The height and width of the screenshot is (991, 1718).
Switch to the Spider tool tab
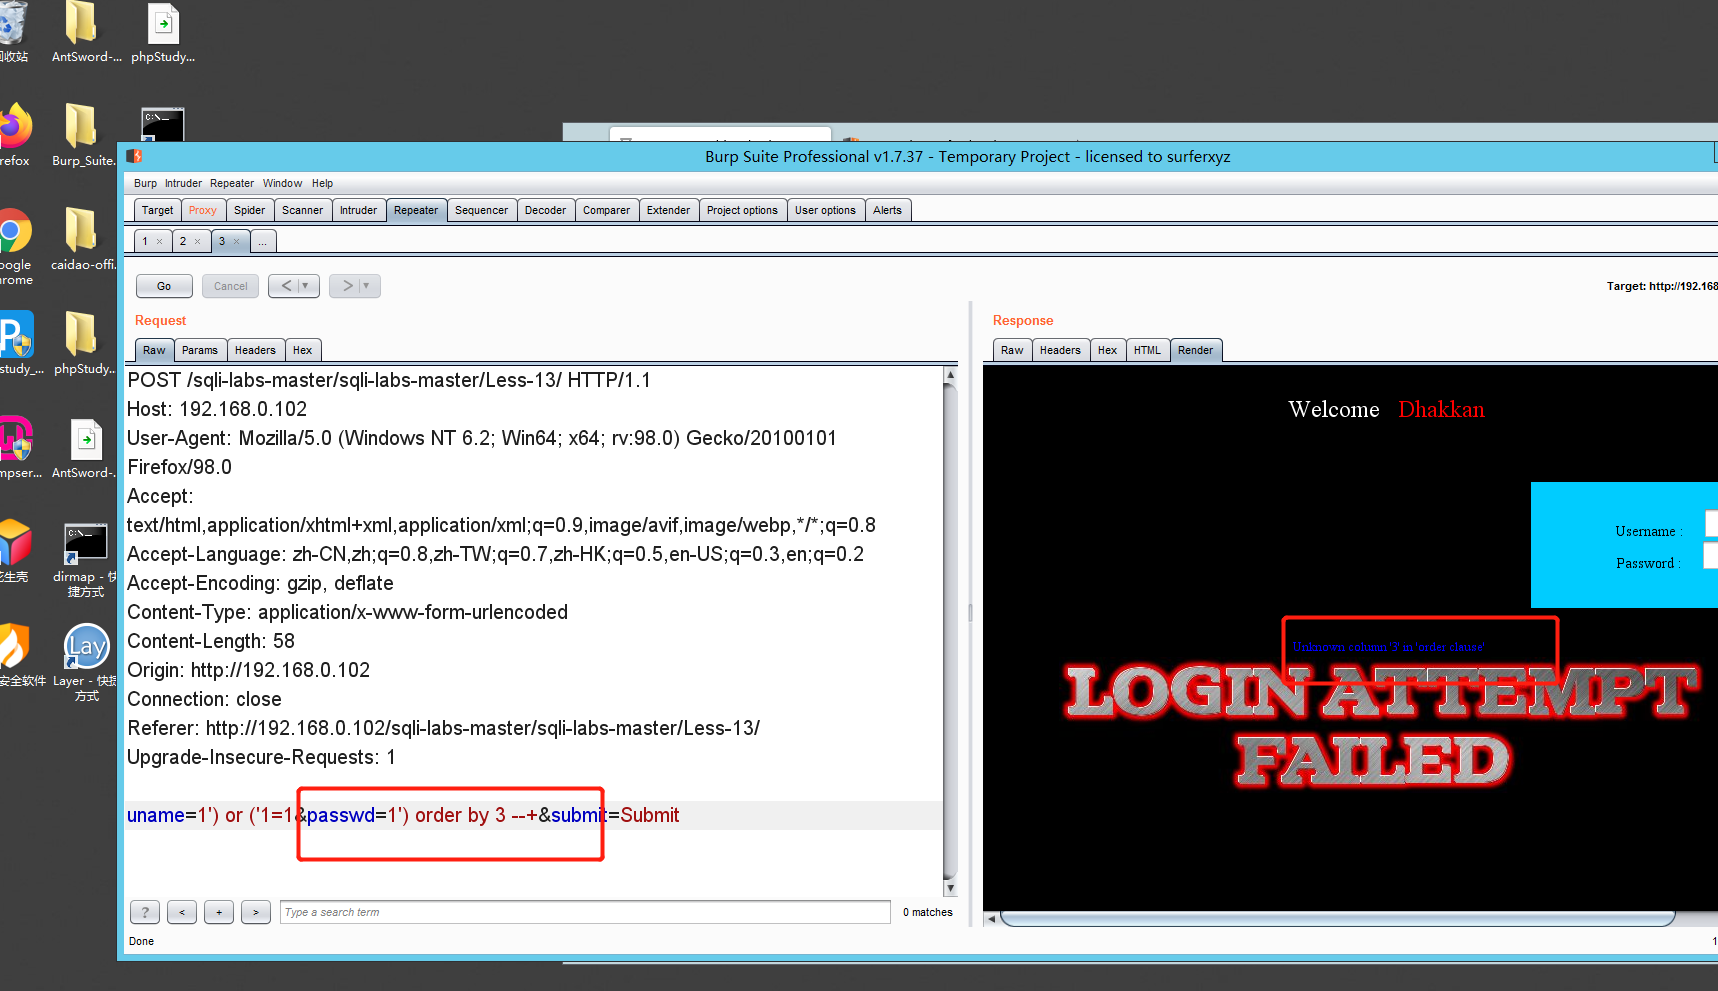pyautogui.click(x=250, y=210)
